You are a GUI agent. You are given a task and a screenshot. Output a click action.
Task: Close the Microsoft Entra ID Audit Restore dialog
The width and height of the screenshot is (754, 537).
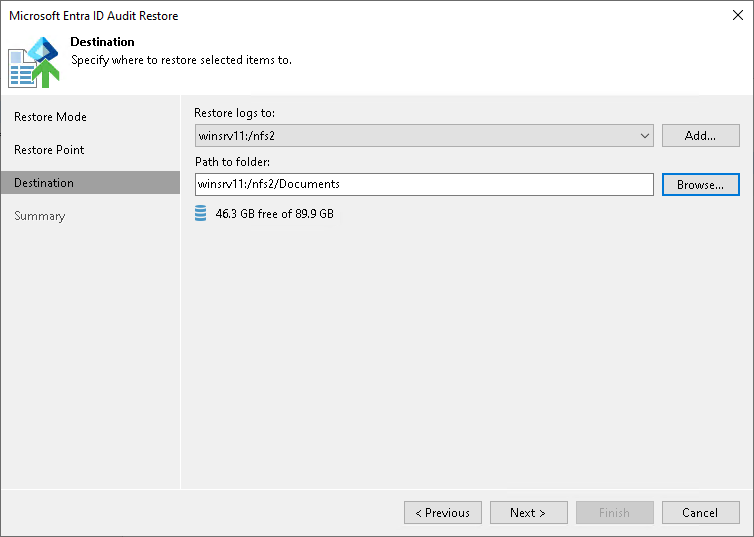[x=738, y=15]
